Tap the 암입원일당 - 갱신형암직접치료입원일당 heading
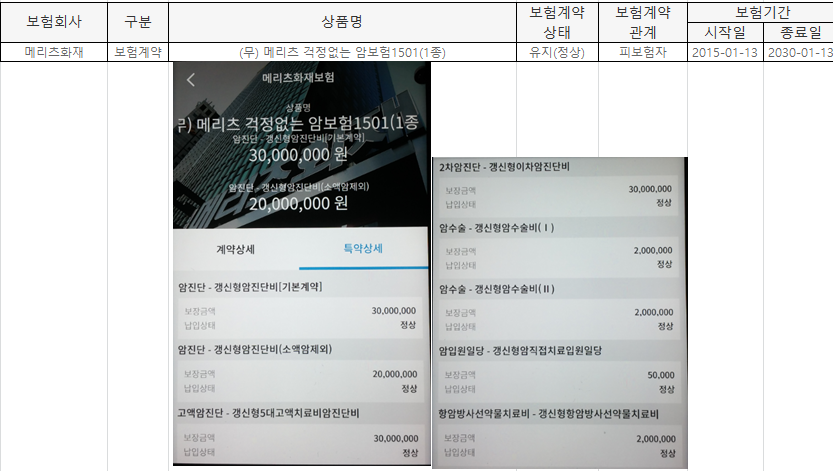Viewport: 833px width, 471px height. click(x=520, y=350)
